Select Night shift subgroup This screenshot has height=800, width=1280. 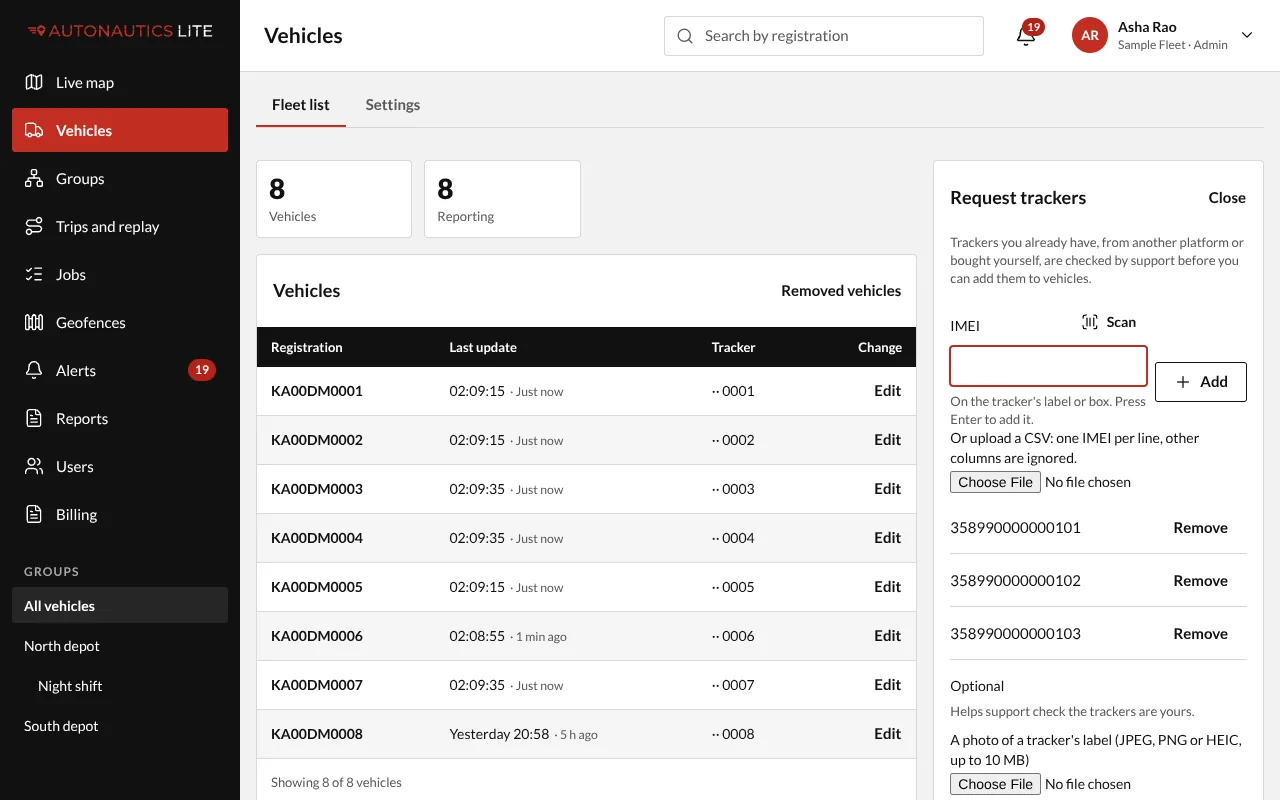(x=120, y=686)
